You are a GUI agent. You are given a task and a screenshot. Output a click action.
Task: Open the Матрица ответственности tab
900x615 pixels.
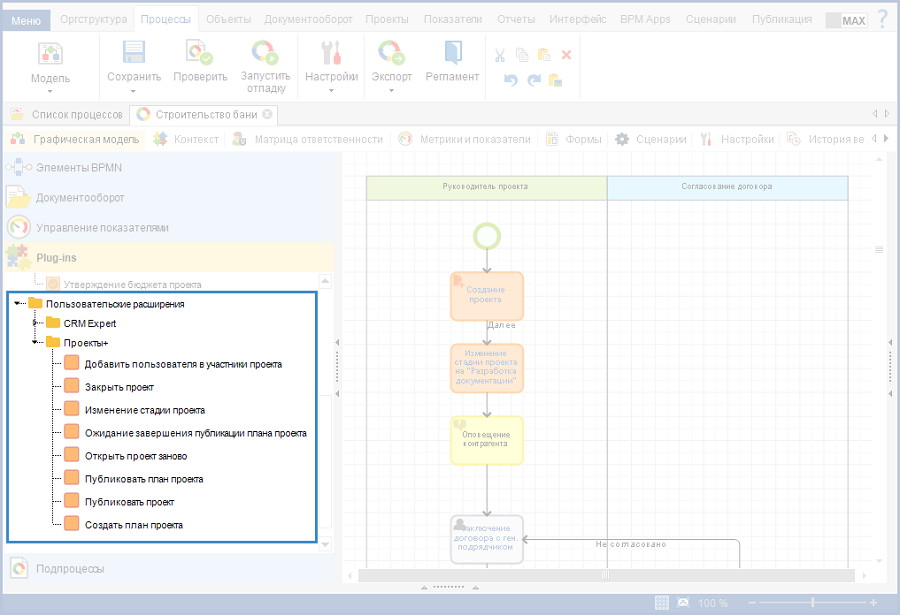click(318, 139)
